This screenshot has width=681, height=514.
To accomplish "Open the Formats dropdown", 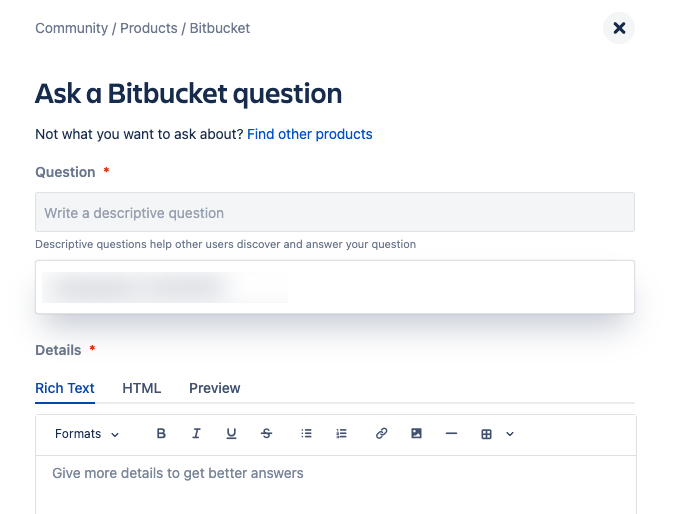I will click(x=87, y=434).
